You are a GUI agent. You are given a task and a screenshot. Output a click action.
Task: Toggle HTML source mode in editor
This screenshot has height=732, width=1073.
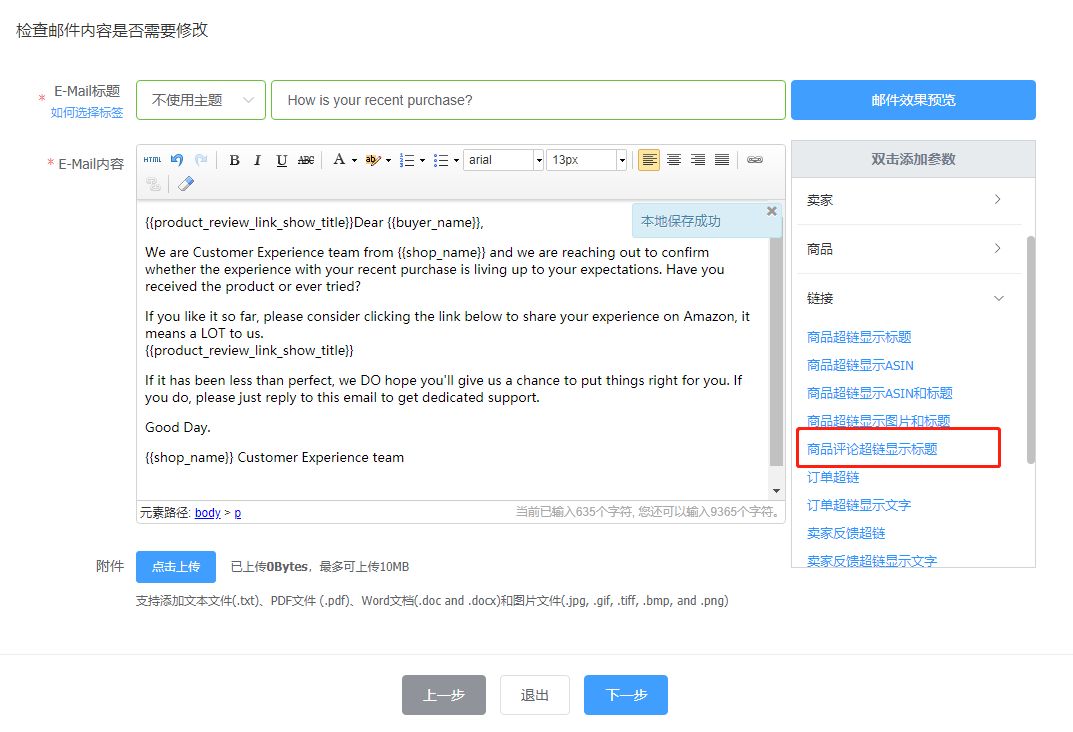click(153, 160)
